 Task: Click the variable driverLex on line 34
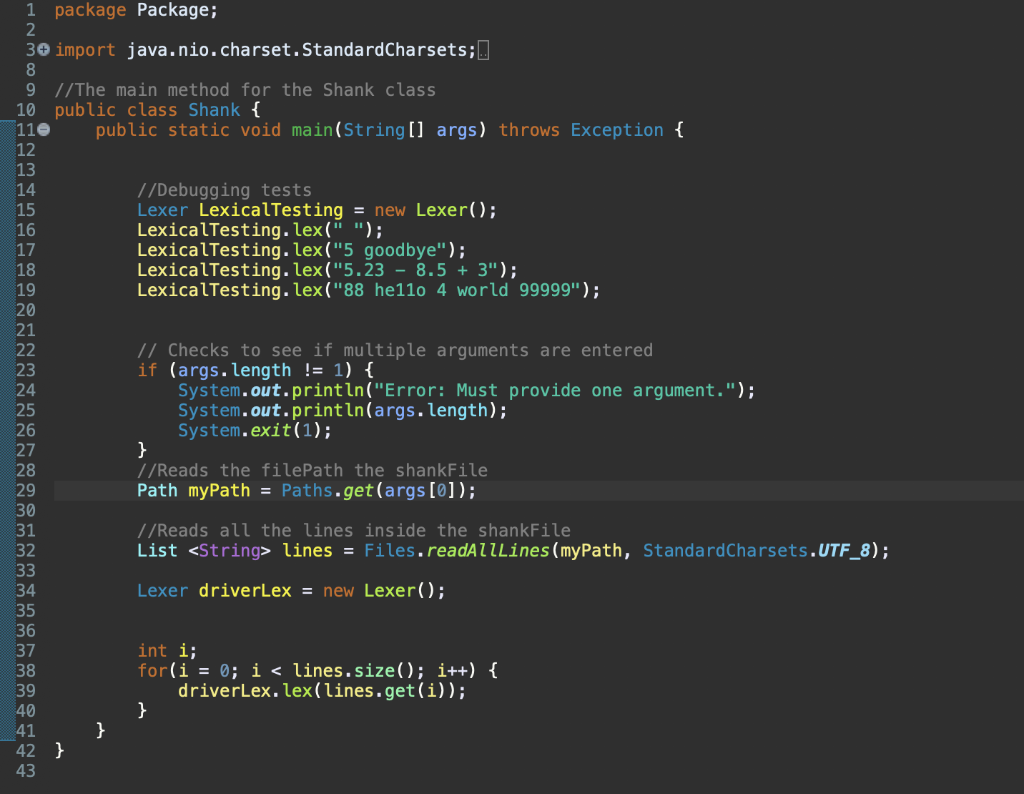246,591
